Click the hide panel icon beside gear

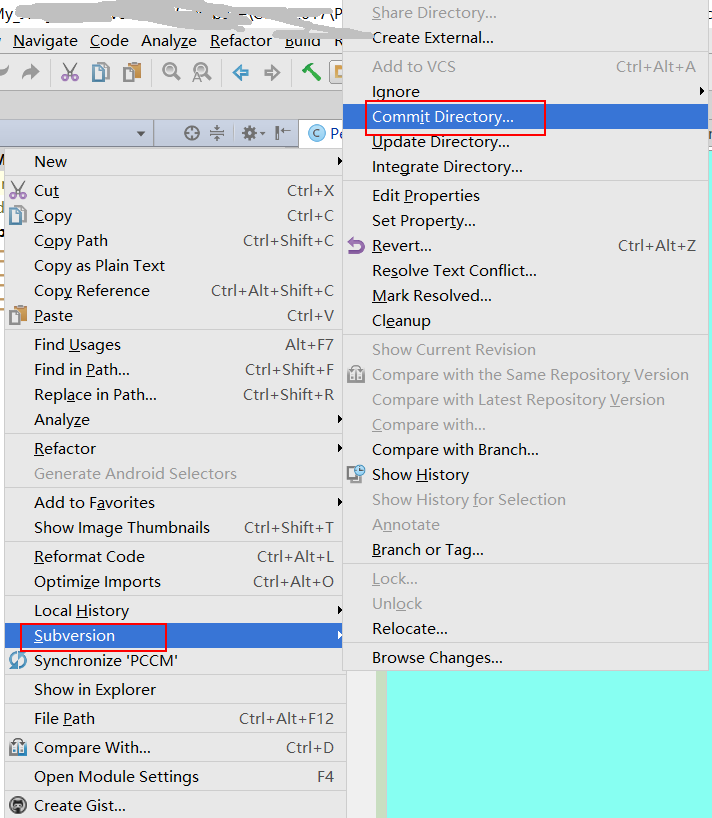(283, 133)
